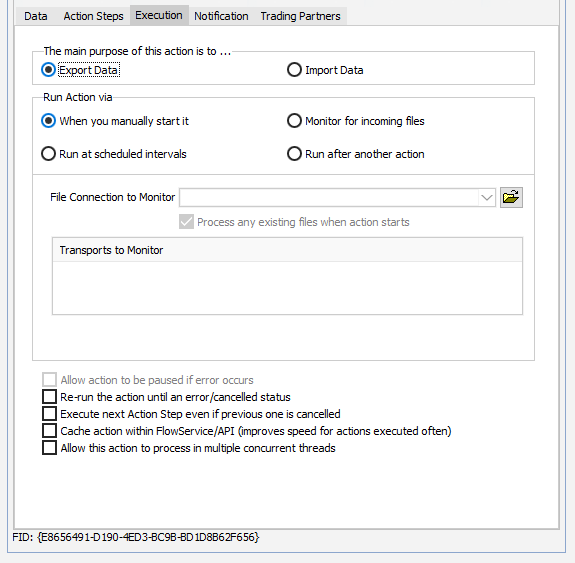The image size is (575, 563).
Task: Click the folder icon beside File Connection
Action: (x=511, y=198)
